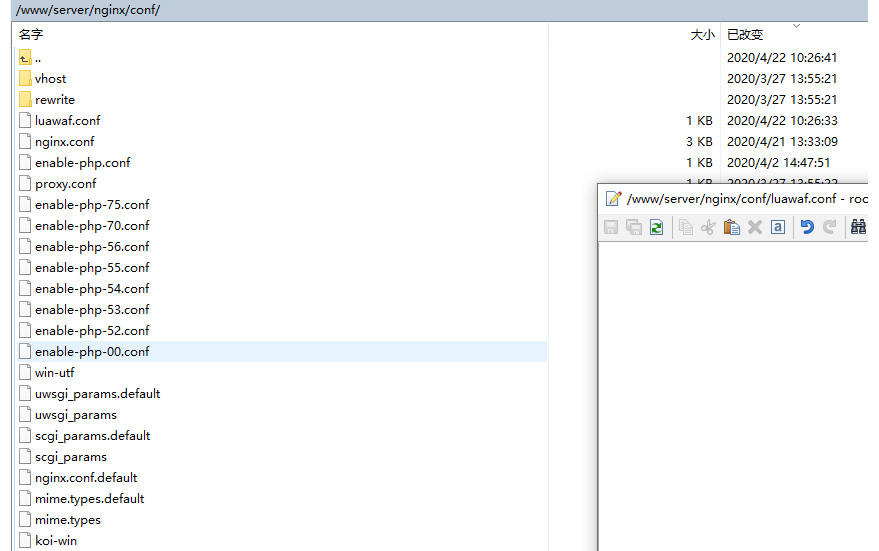The width and height of the screenshot is (879, 551).
Task: Select the scgi_params.default file
Action: tap(92, 436)
